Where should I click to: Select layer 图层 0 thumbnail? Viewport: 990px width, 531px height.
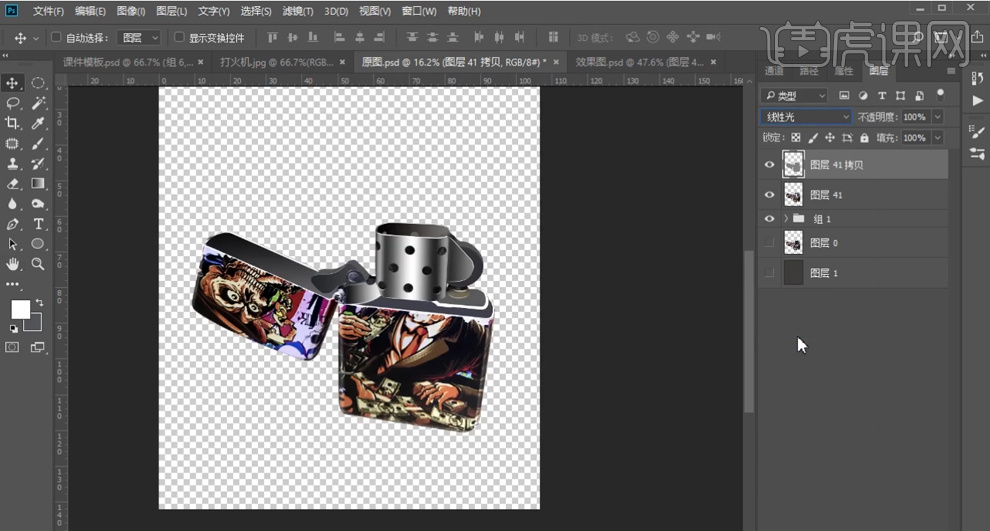point(793,242)
